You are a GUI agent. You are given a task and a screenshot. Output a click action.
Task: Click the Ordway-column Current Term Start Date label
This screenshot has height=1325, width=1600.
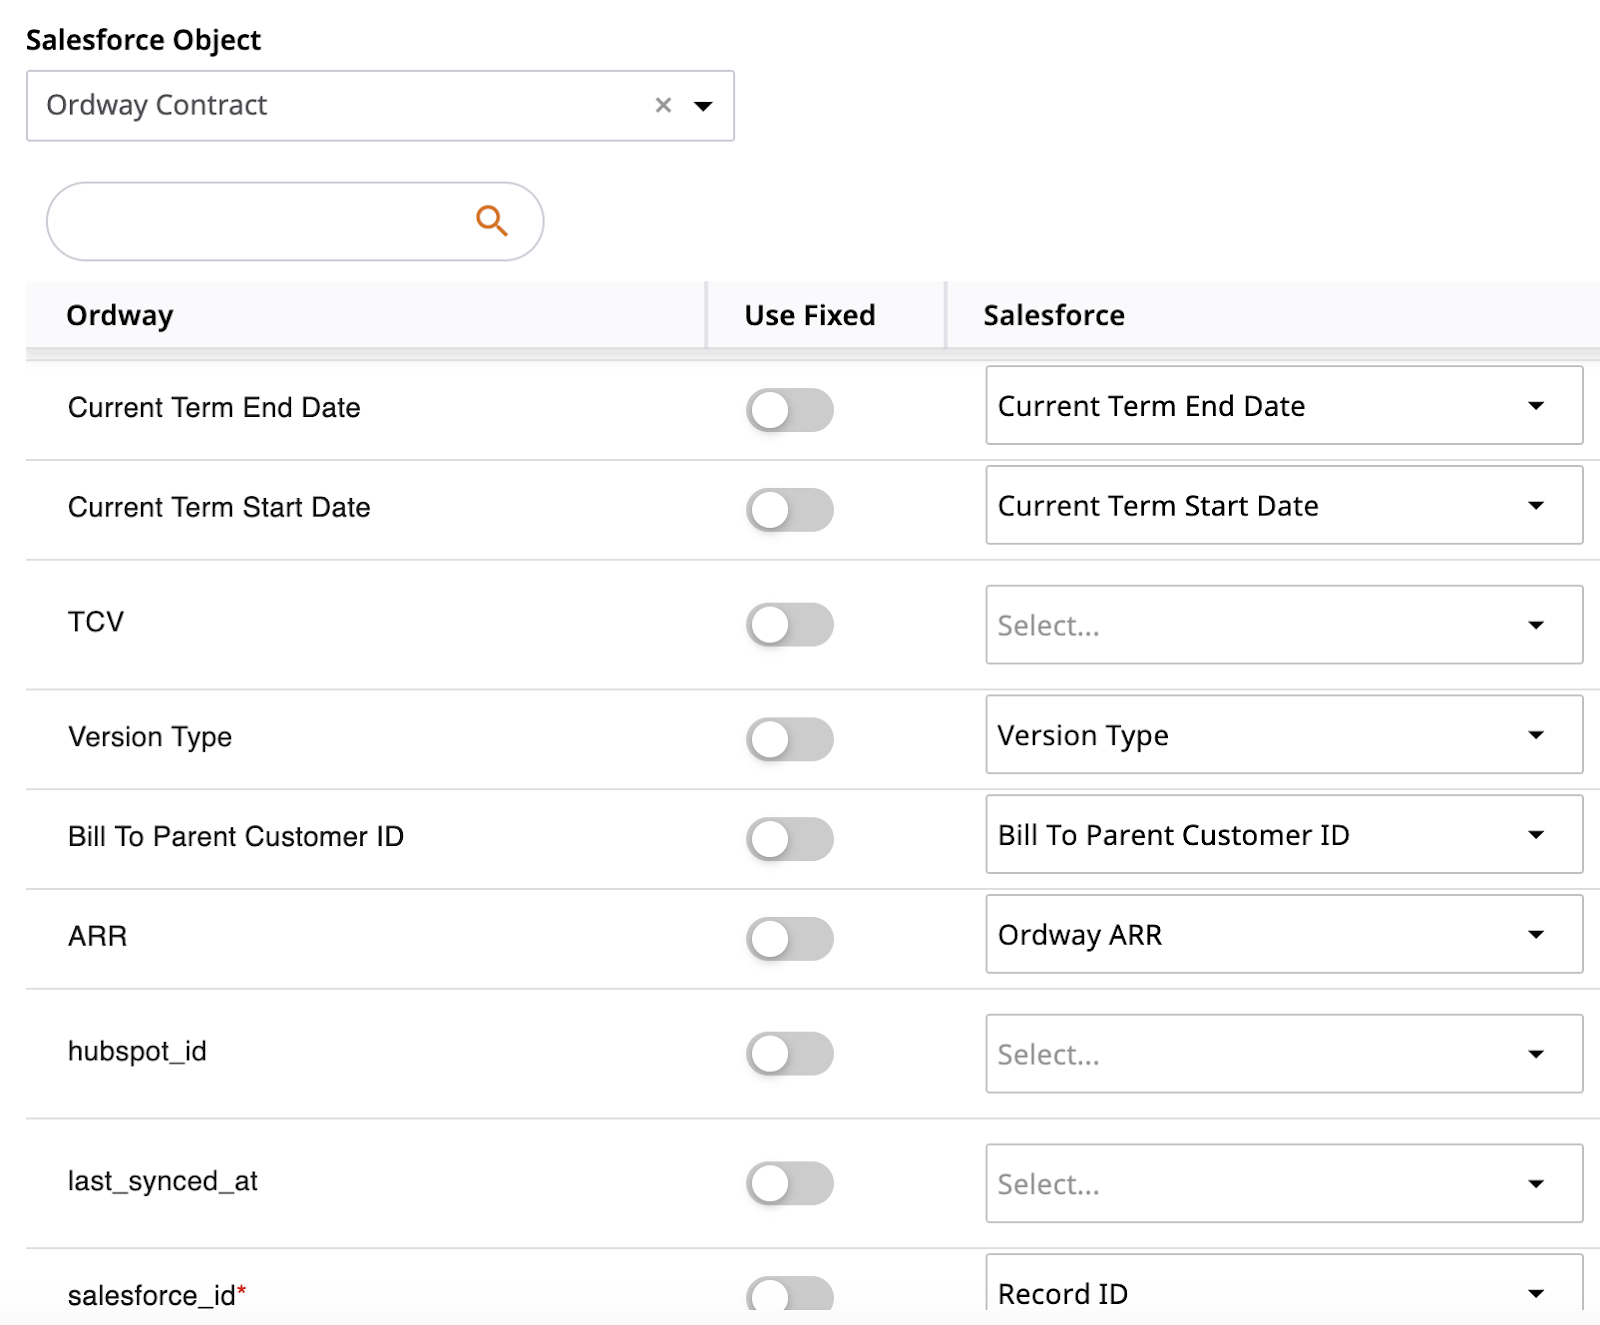tap(219, 508)
